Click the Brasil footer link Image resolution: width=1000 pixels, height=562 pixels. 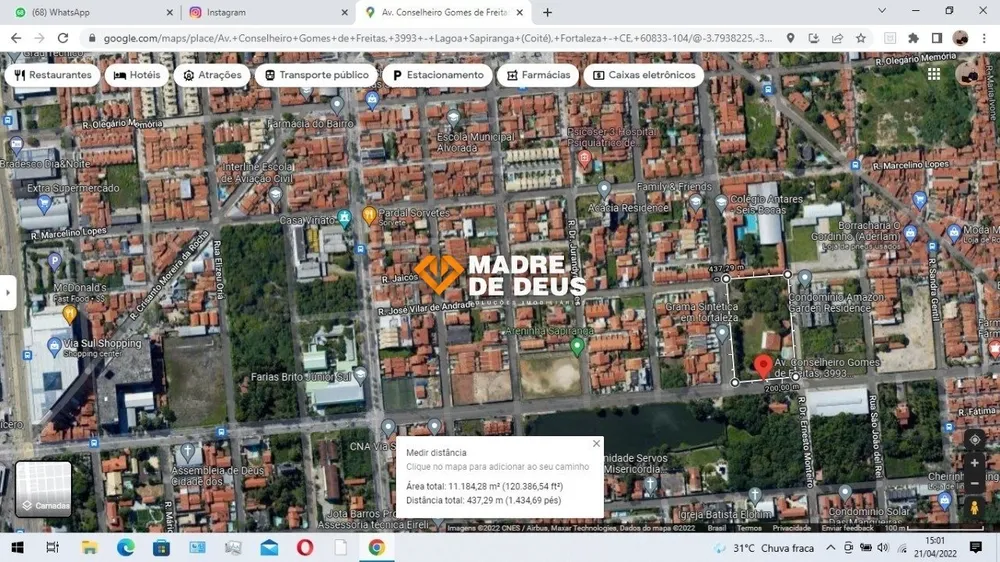[x=716, y=528]
